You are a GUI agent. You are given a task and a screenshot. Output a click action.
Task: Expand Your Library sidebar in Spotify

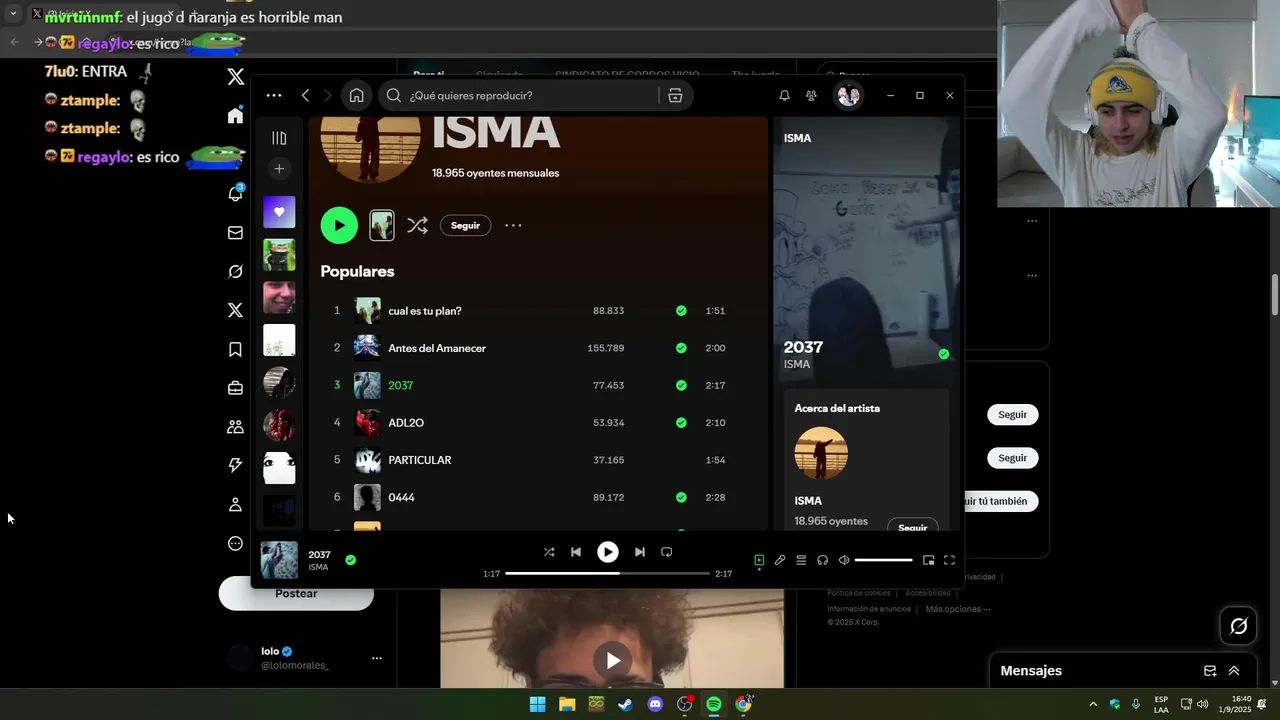coord(279,138)
